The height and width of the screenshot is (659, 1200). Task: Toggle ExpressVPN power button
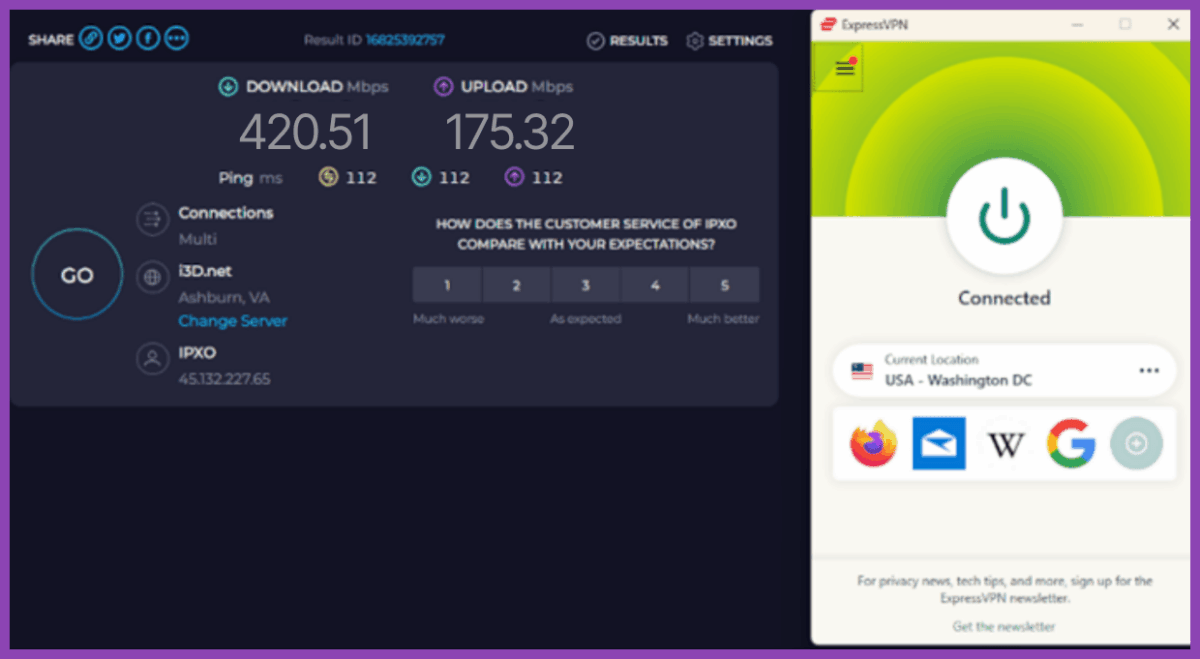(x=1003, y=214)
